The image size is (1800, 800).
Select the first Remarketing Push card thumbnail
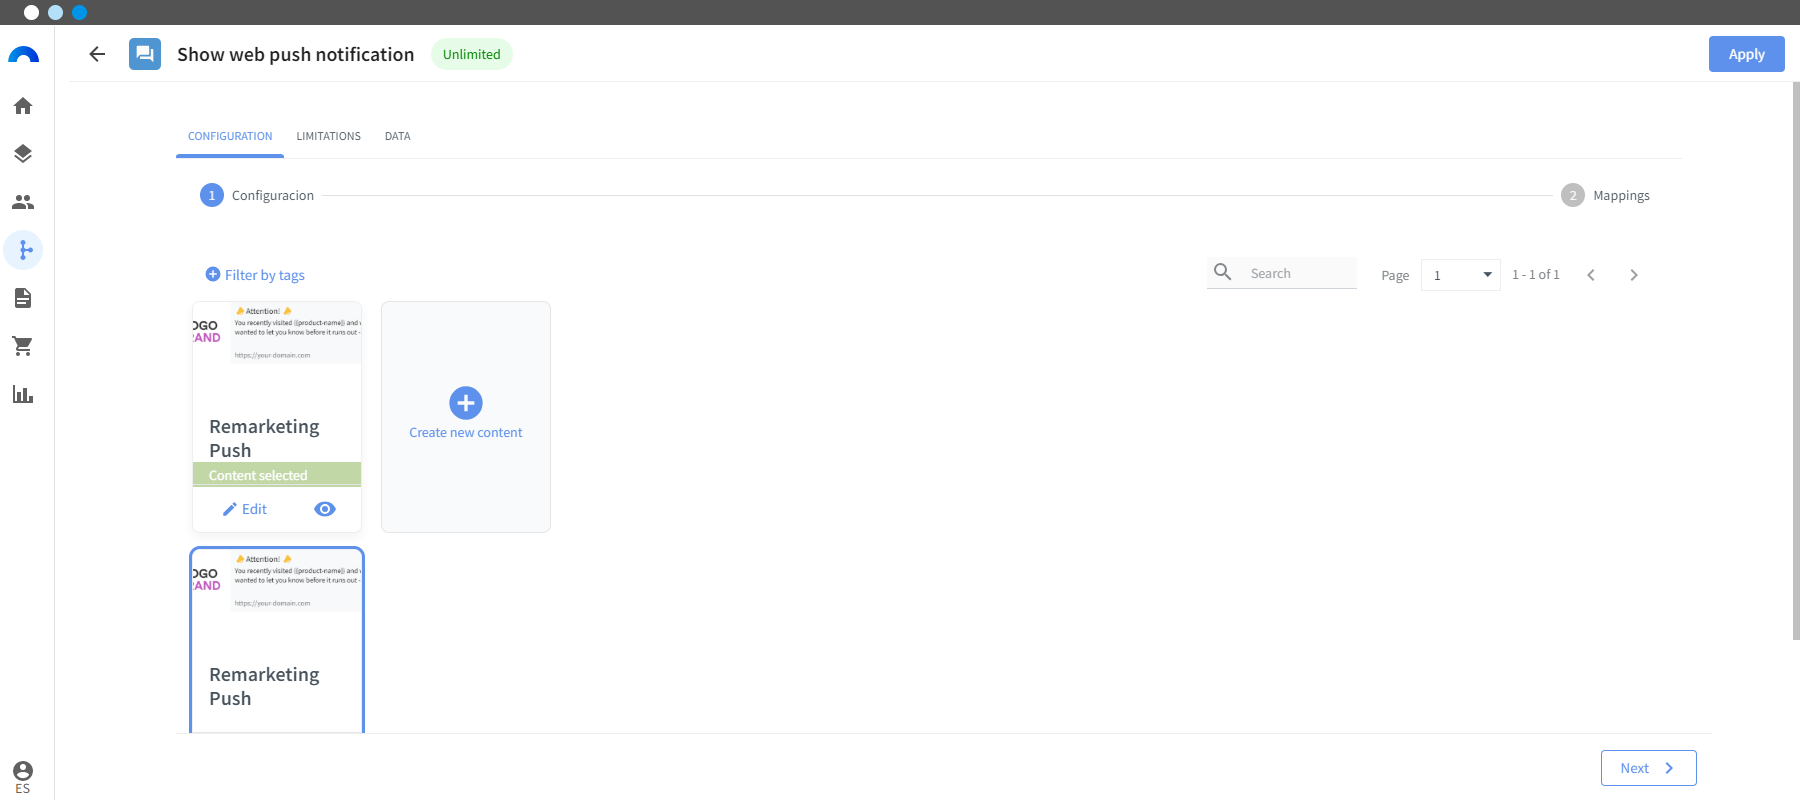click(x=277, y=333)
